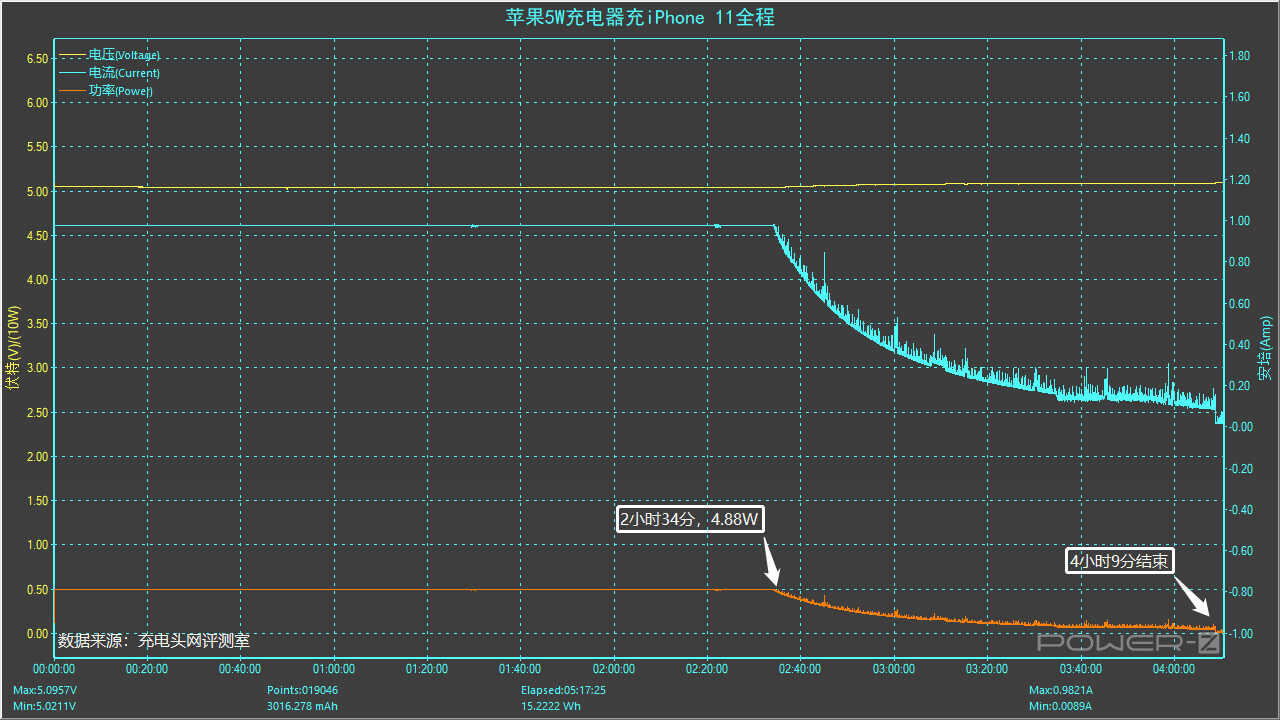1280x720 pixels.
Task: Click the 03:00:00 time axis label
Action: click(894, 669)
